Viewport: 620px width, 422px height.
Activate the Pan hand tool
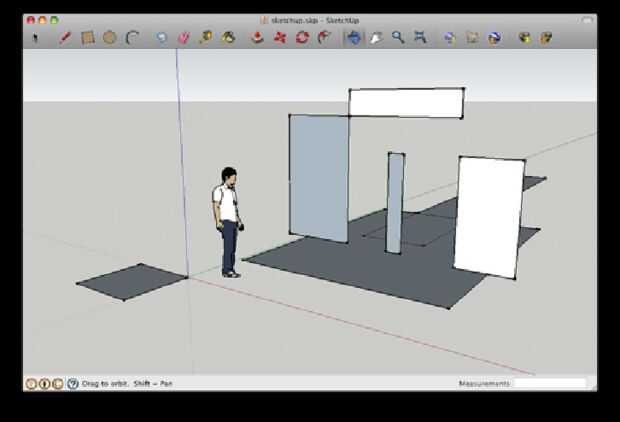coord(376,38)
